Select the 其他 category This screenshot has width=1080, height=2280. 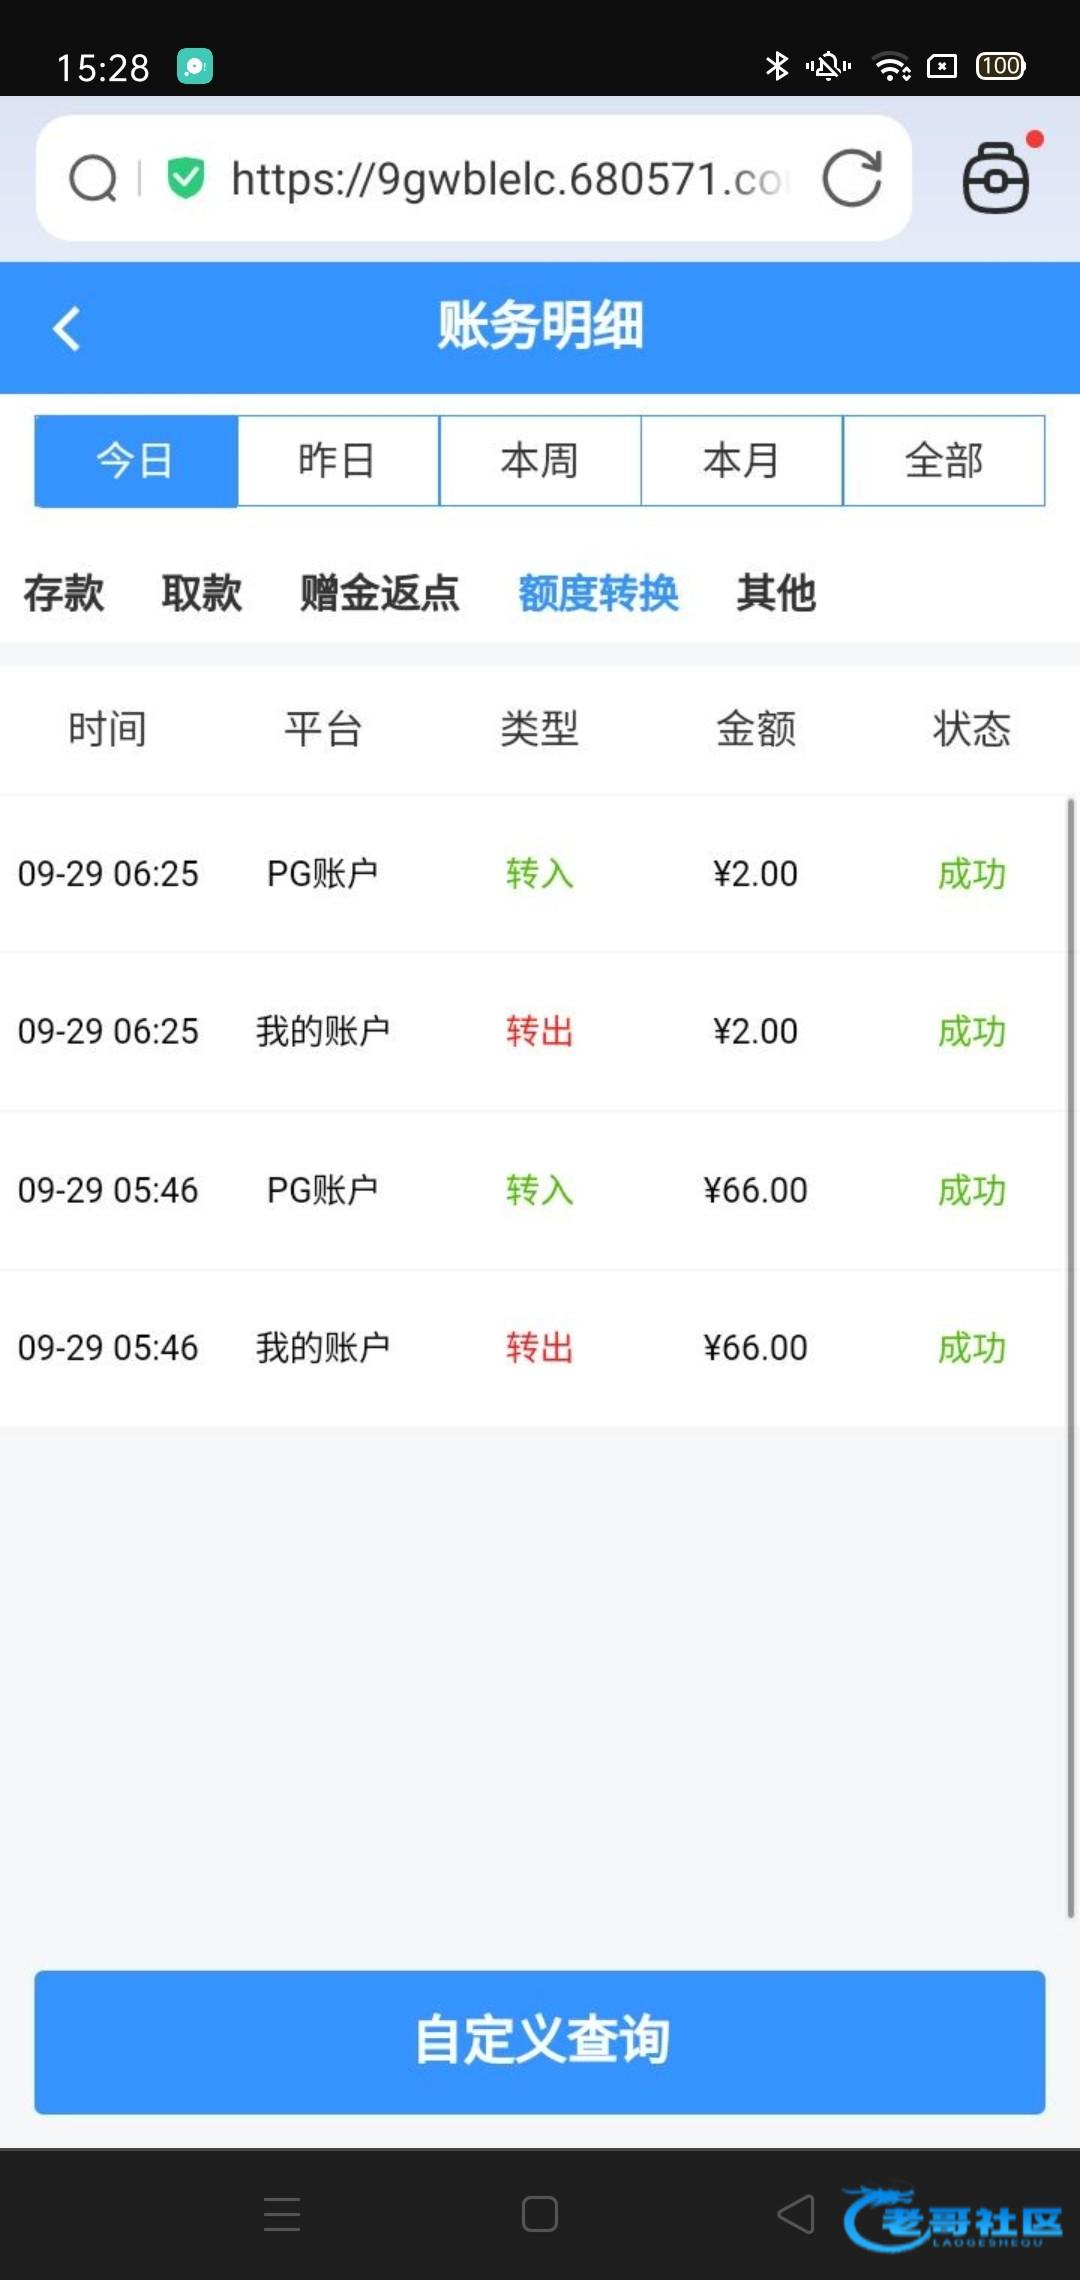776,593
